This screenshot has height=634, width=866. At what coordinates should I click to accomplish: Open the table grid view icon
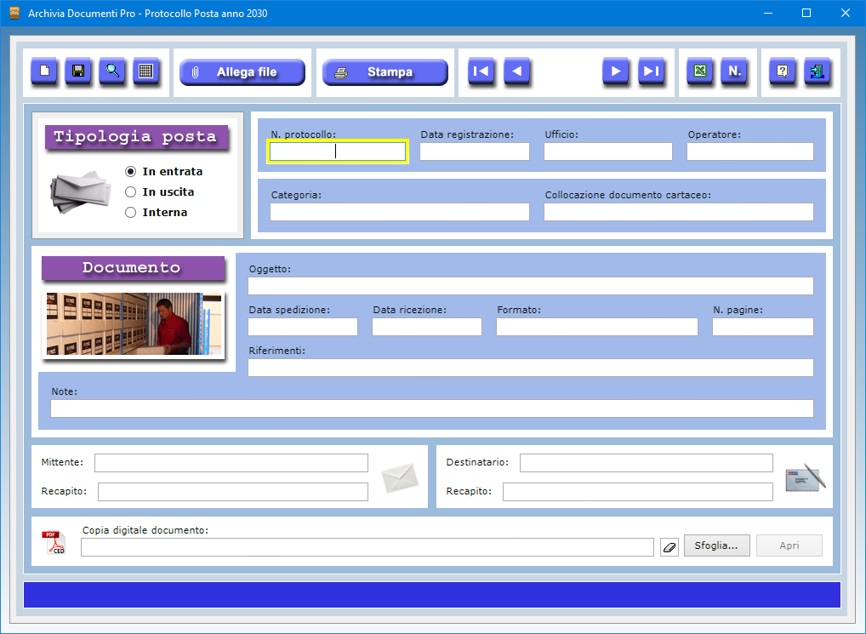[146, 71]
